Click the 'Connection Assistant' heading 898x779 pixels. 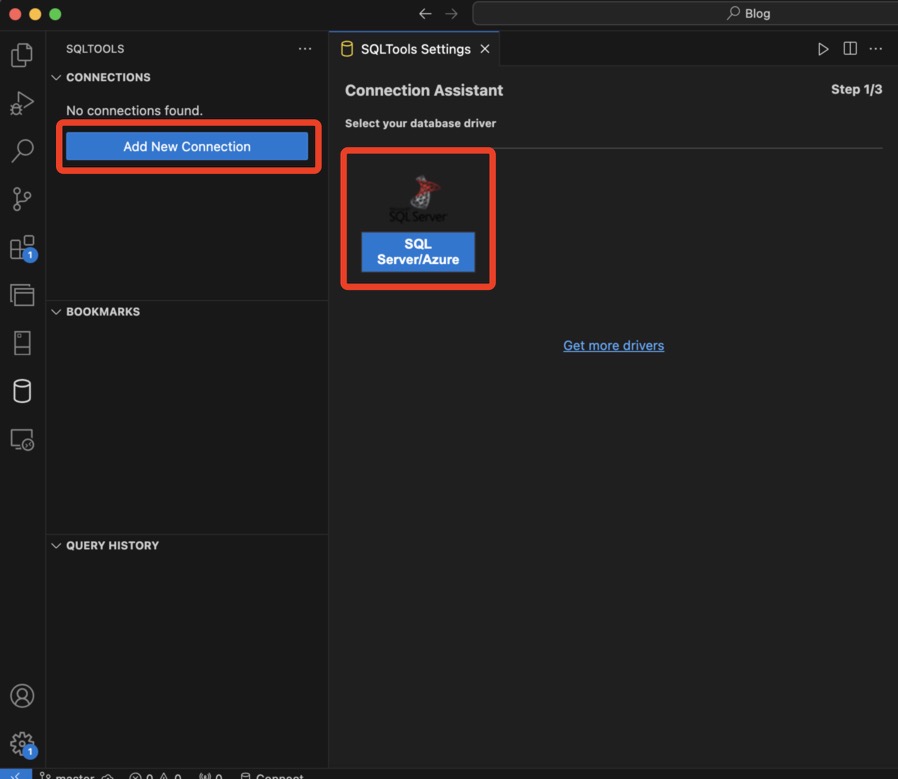[x=424, y=91]
